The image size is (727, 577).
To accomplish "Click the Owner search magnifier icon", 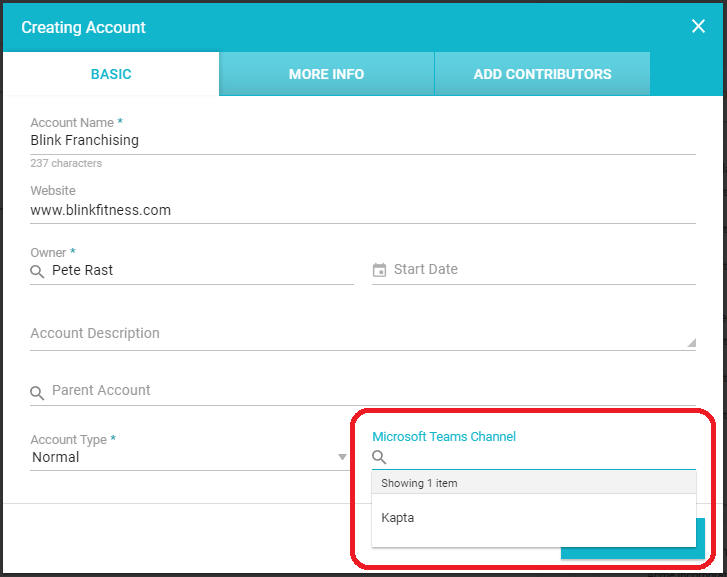I will [x=37, y=271].
